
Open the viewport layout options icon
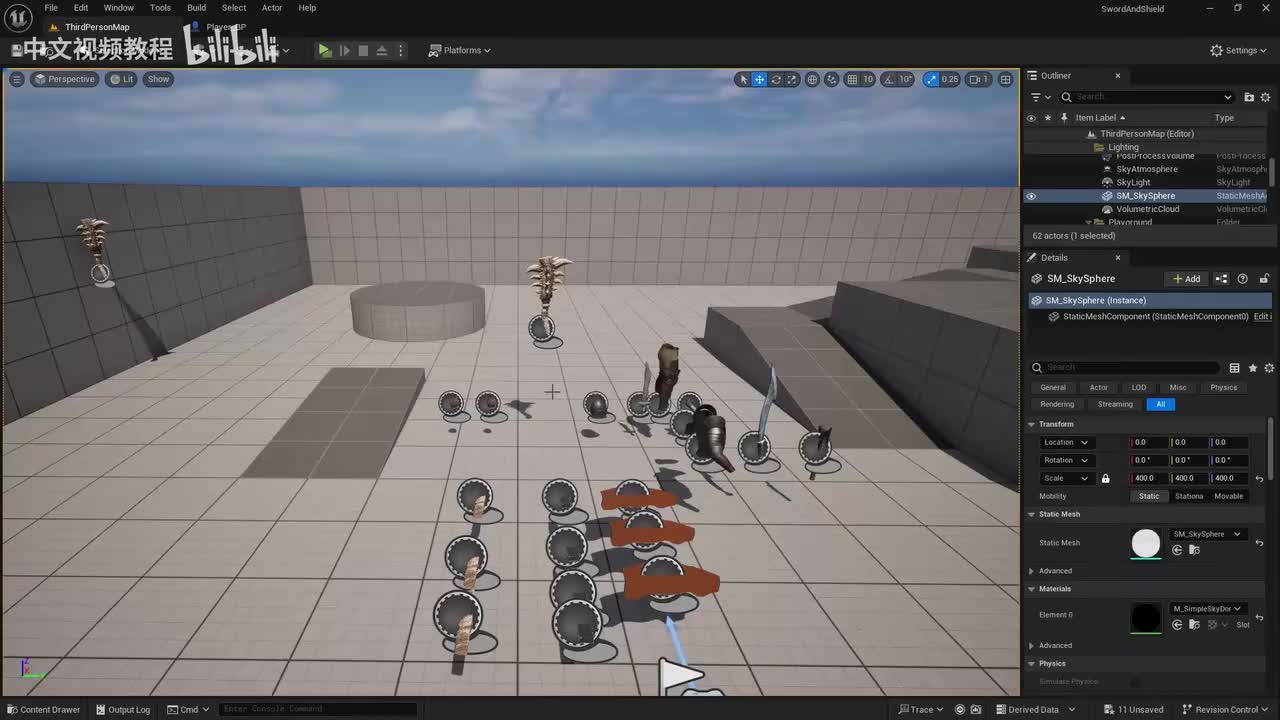point(1005,79)
